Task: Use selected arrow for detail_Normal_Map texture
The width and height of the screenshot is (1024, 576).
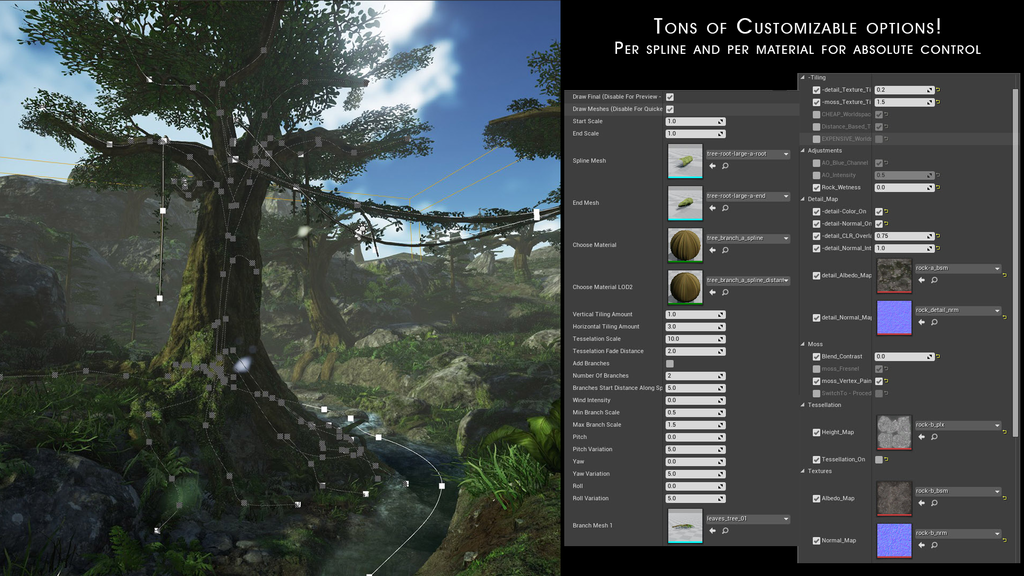Action: point(921,322)
